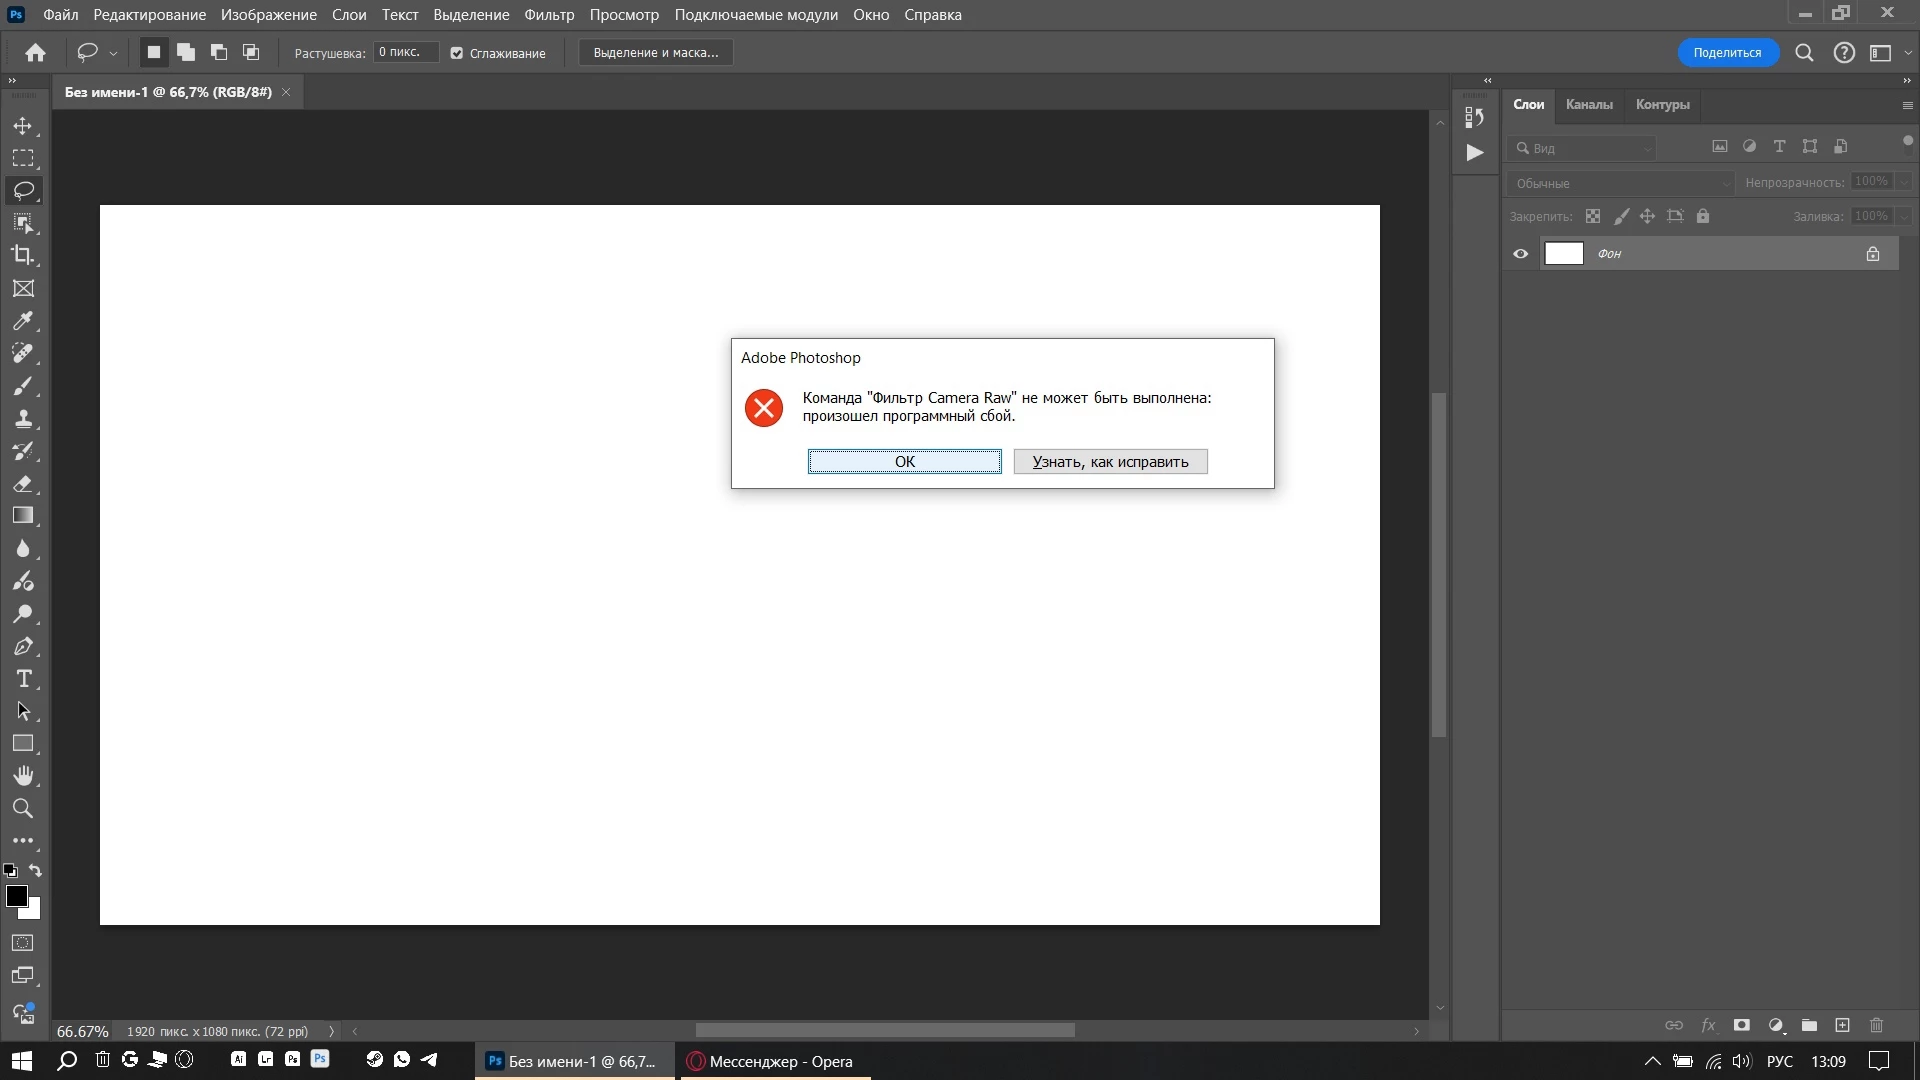Select the Zoom tool
Viewport: 1920px width, 1080px height.
(x=23, y=808)
